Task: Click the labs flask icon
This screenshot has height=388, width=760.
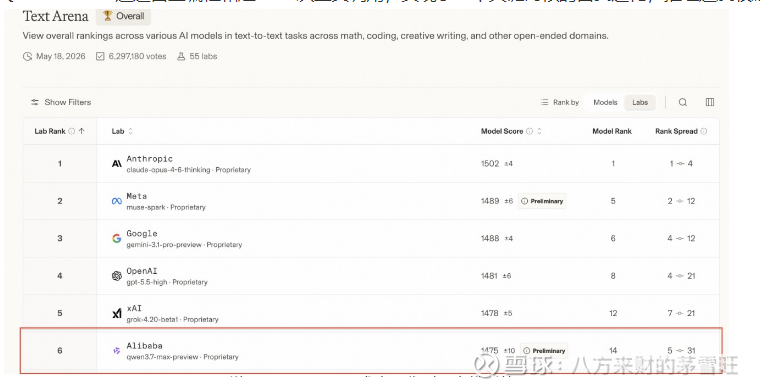Action: point(181,56)
